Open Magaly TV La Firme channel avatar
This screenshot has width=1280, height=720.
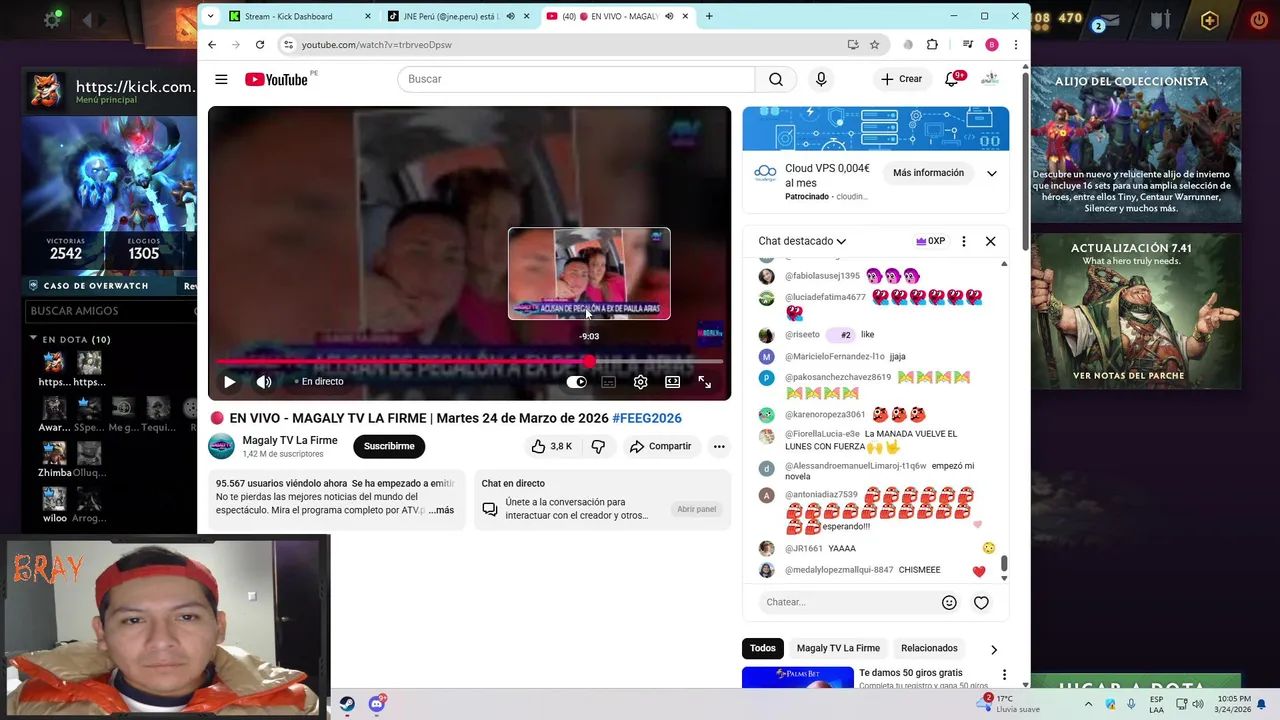(221, 446)
